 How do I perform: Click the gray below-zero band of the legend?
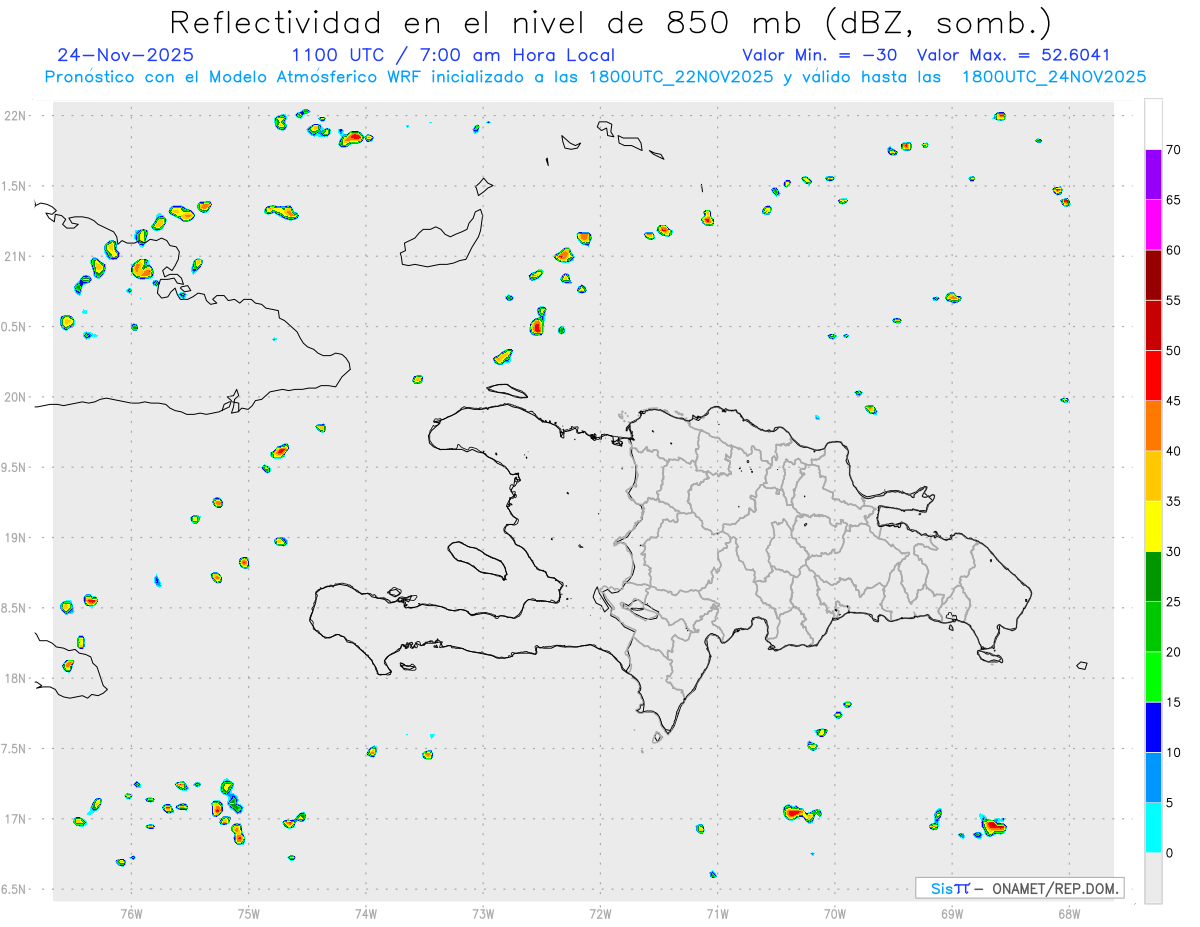pyautogui.click(x=1153, y=878)
